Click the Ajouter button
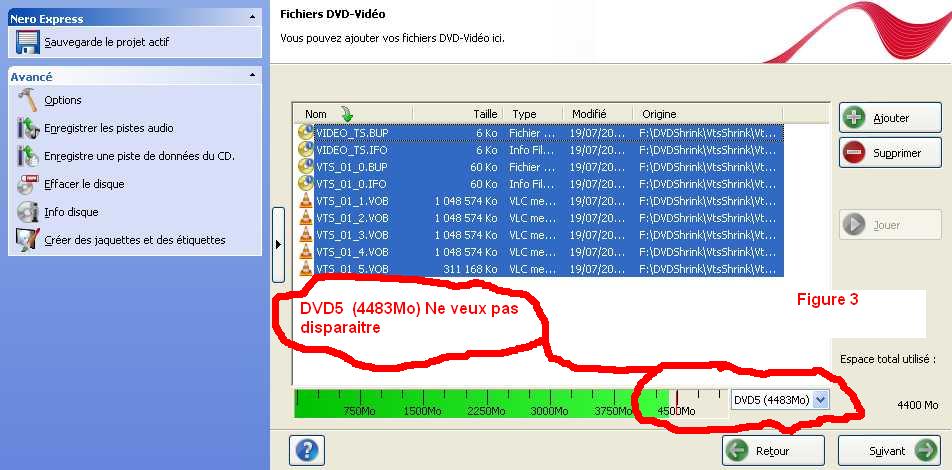The image size is (952, 470). [889, 118]
